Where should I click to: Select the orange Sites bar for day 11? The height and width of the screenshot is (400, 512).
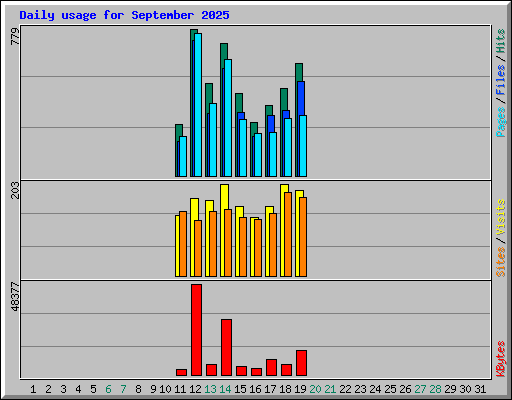pyautogui.click(x=183, y=244)
